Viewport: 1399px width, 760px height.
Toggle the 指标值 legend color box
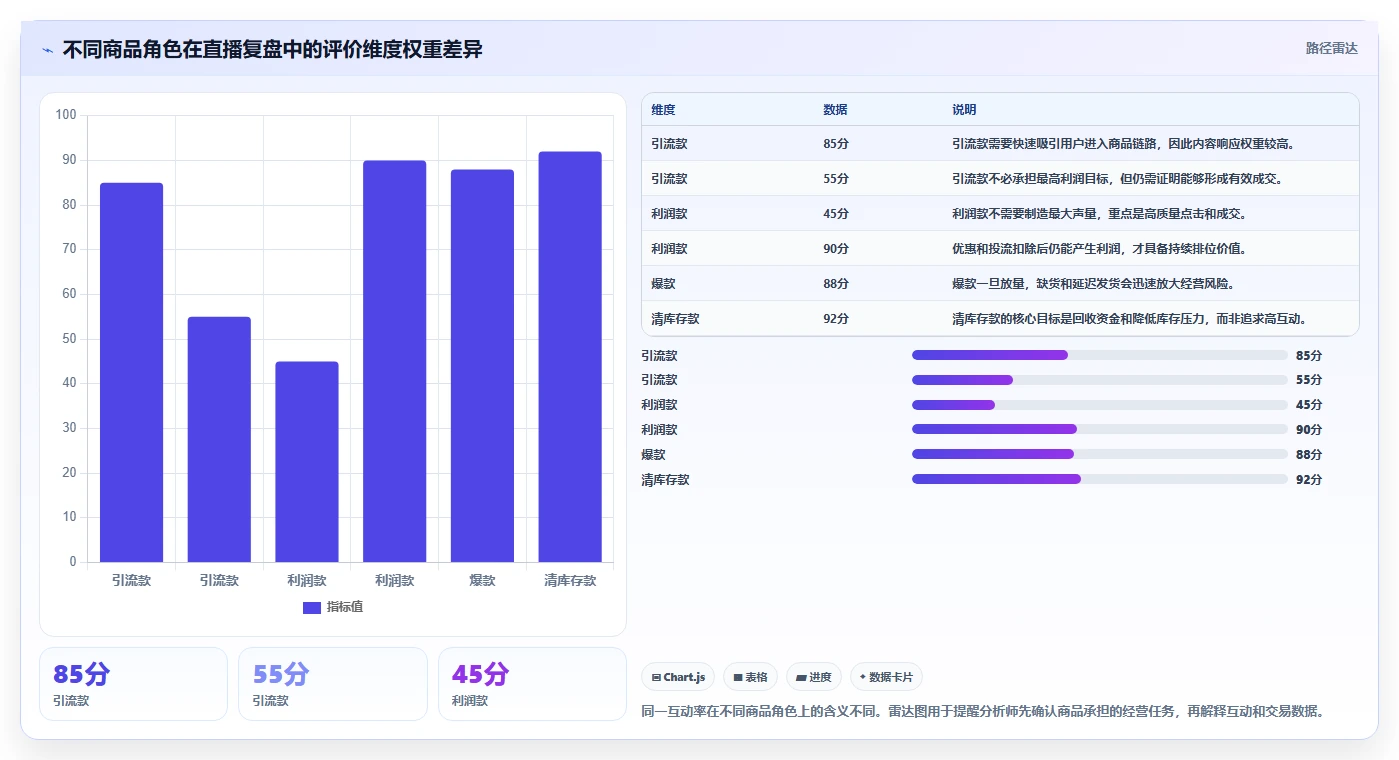click(312, 607)
